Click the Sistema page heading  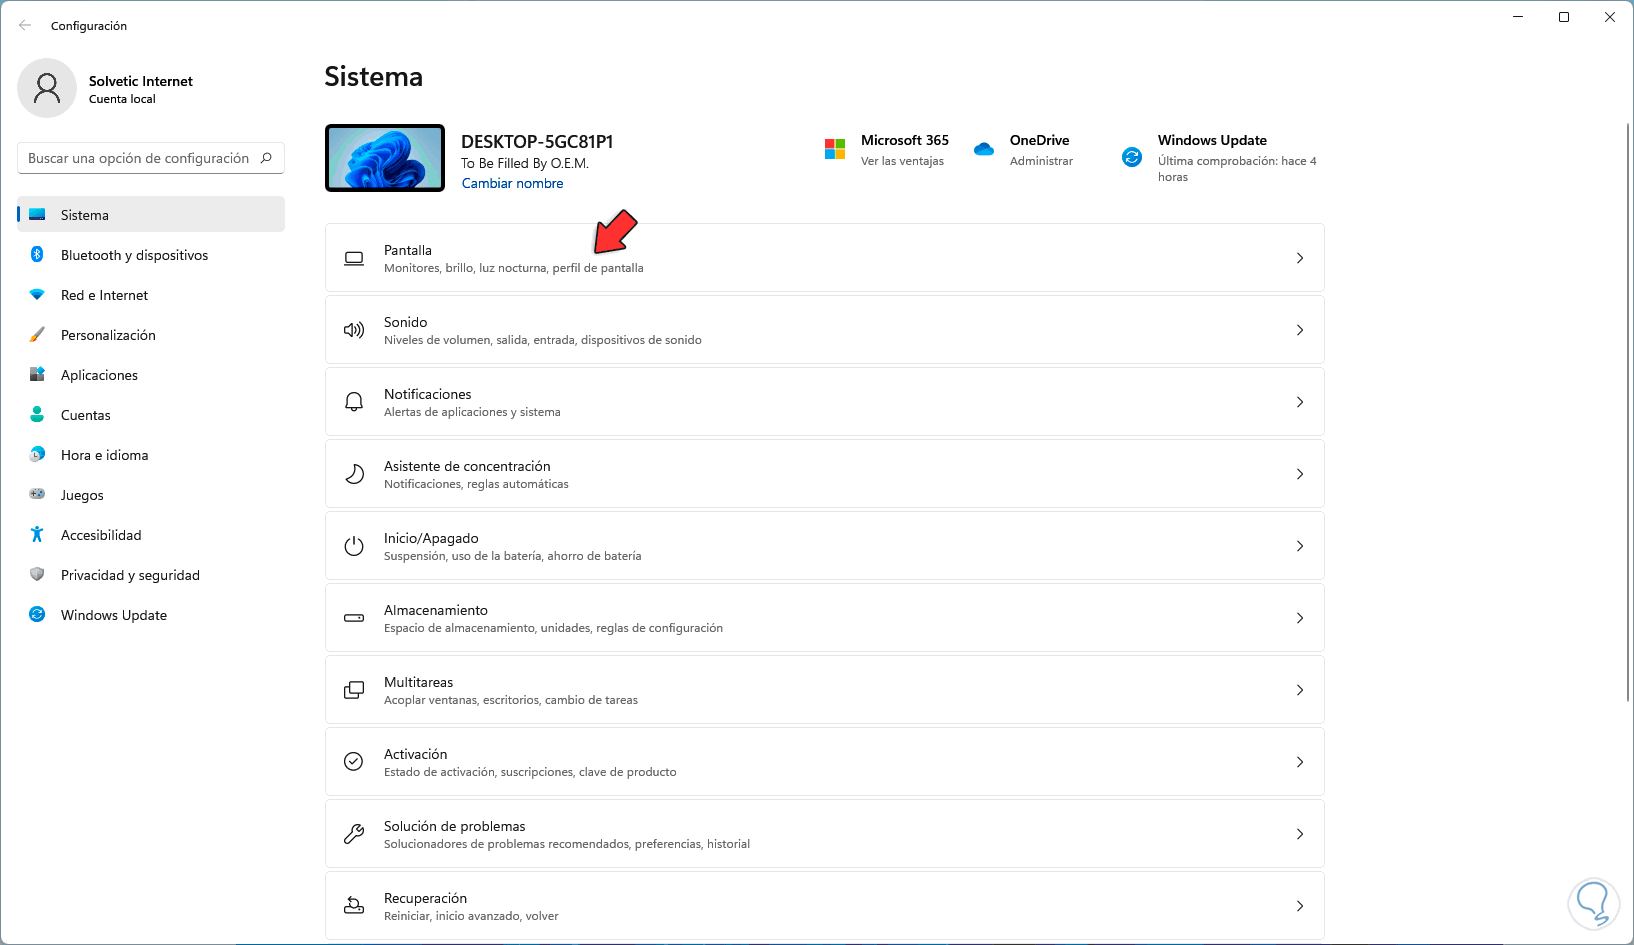(x=374, y=77)
